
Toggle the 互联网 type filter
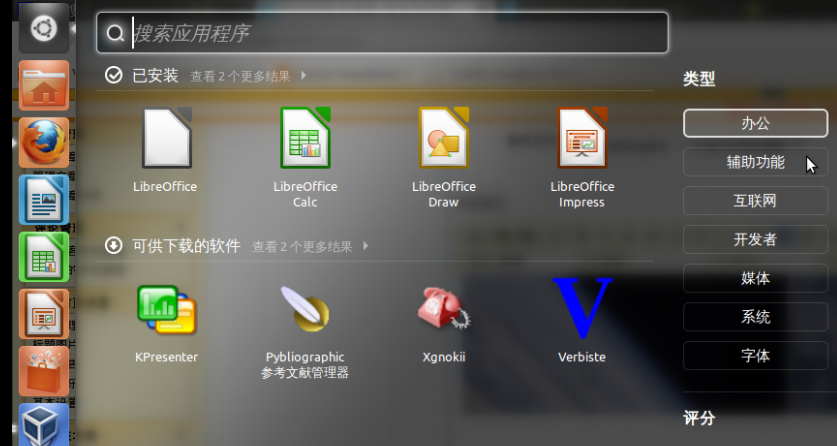[755, 201]
